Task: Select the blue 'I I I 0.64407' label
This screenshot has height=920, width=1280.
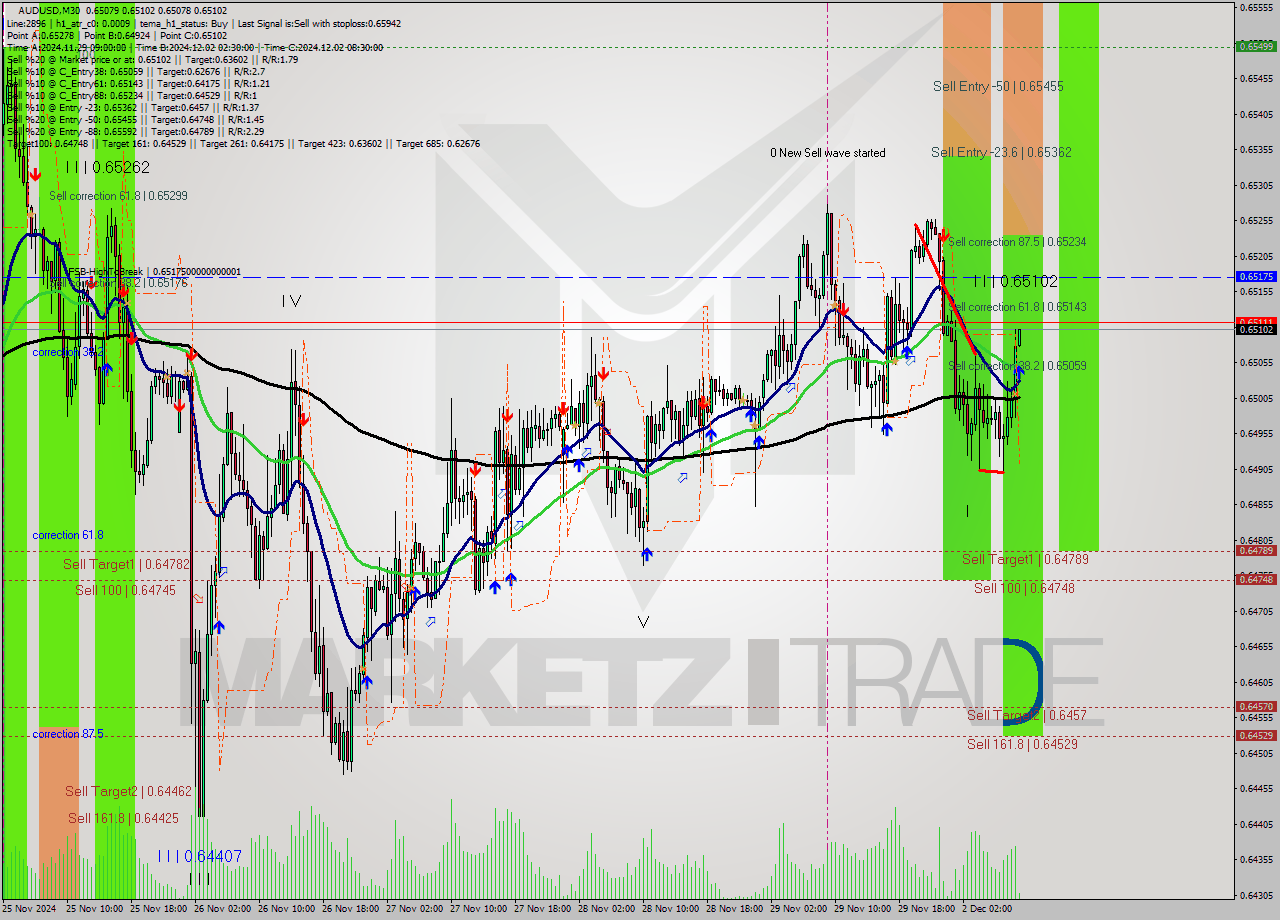Action: (199, 856)
